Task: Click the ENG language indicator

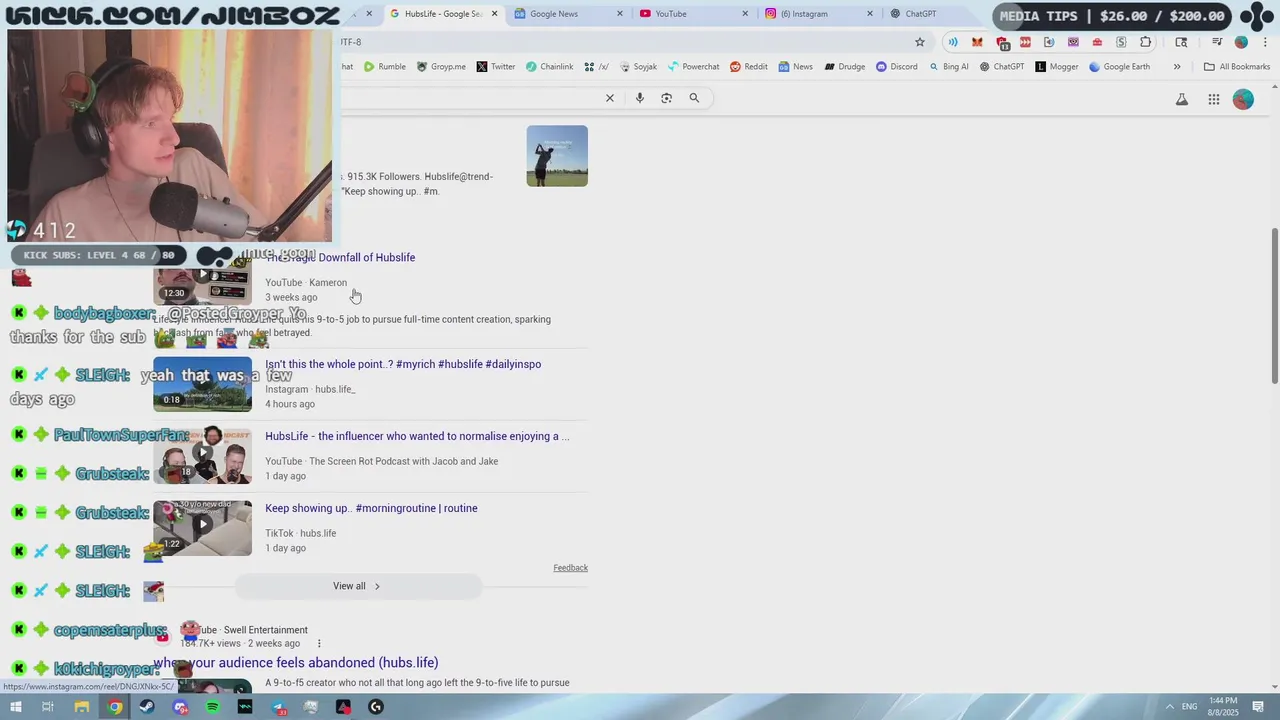Action: (1190, 707)
